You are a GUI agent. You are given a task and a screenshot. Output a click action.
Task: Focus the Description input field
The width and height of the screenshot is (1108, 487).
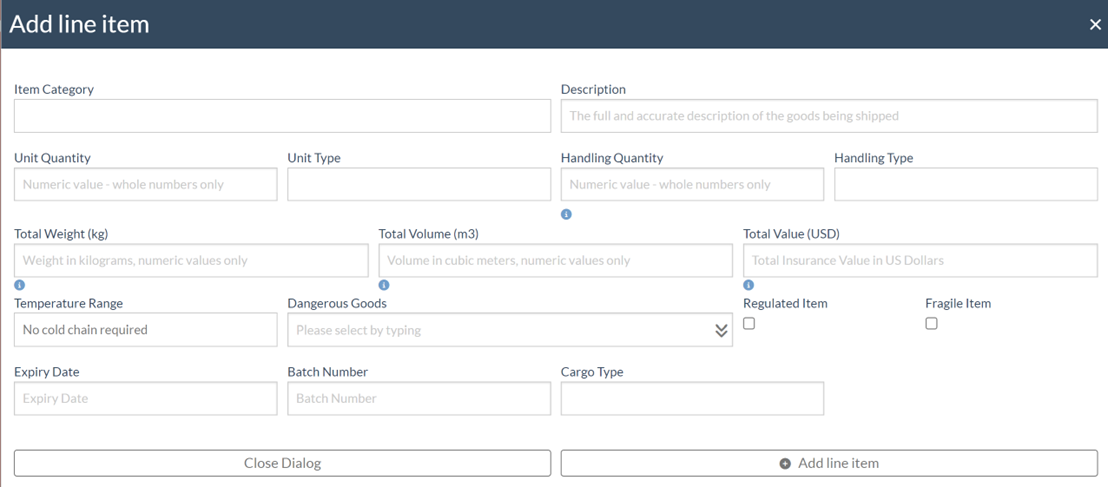pyautogui.click(x=829, y=116)
